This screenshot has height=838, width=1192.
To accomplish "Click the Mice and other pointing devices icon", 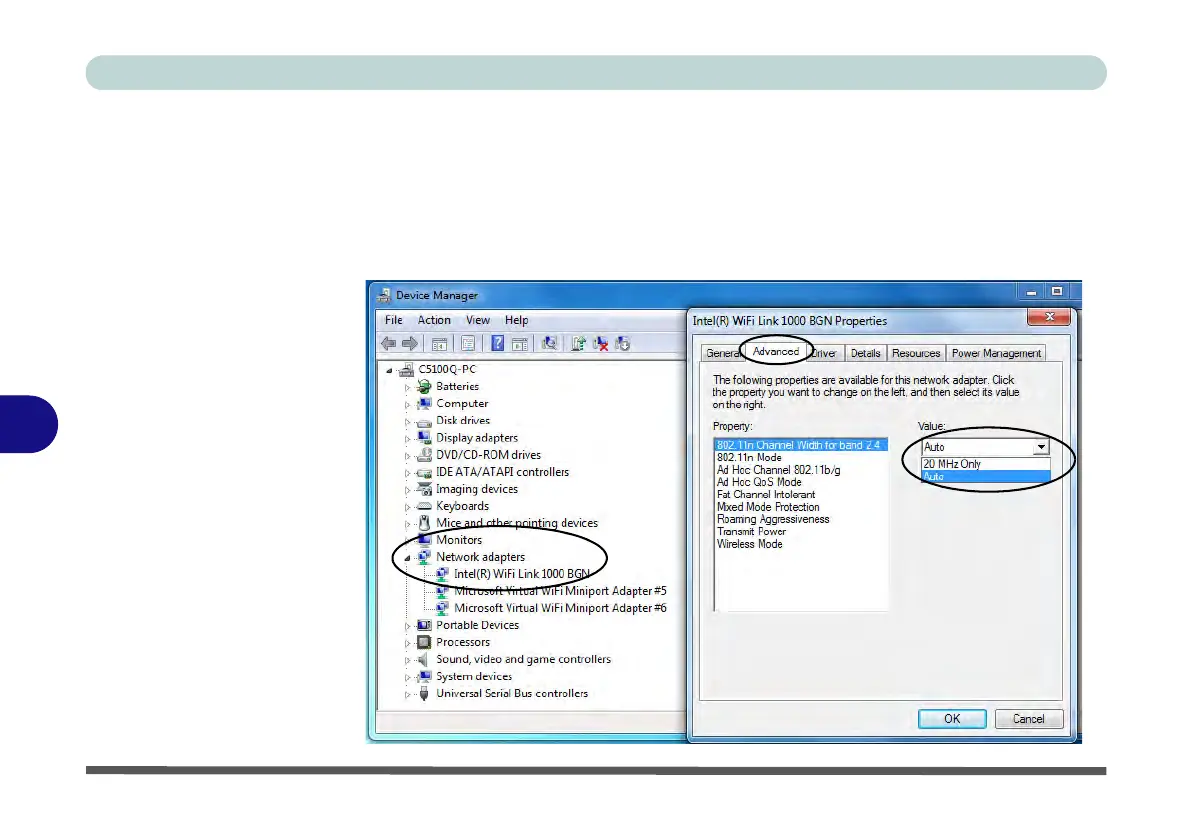I will (424, 523).
